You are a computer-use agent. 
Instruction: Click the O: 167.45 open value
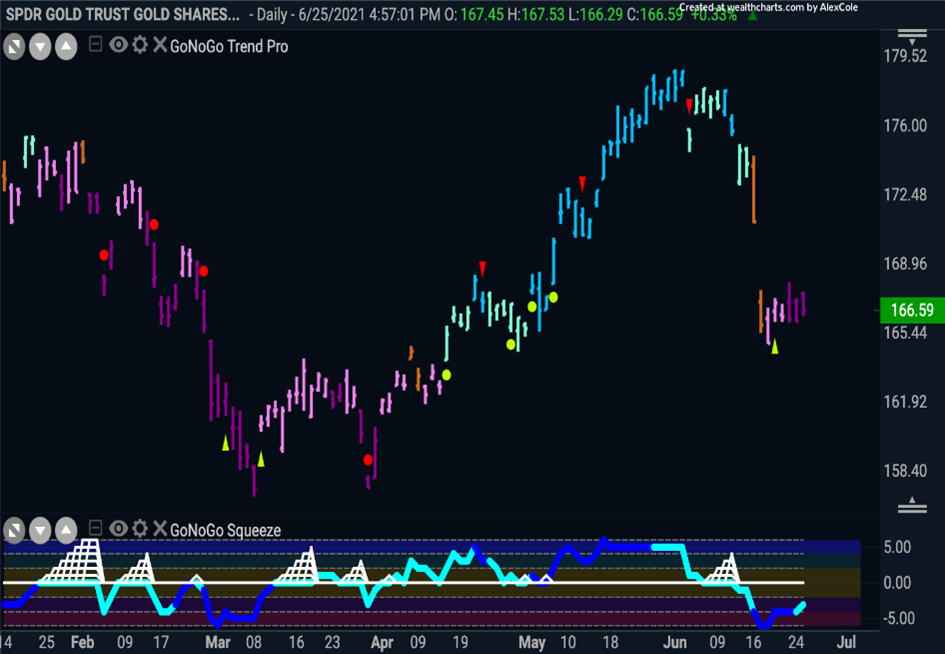[x=474, y=14]
